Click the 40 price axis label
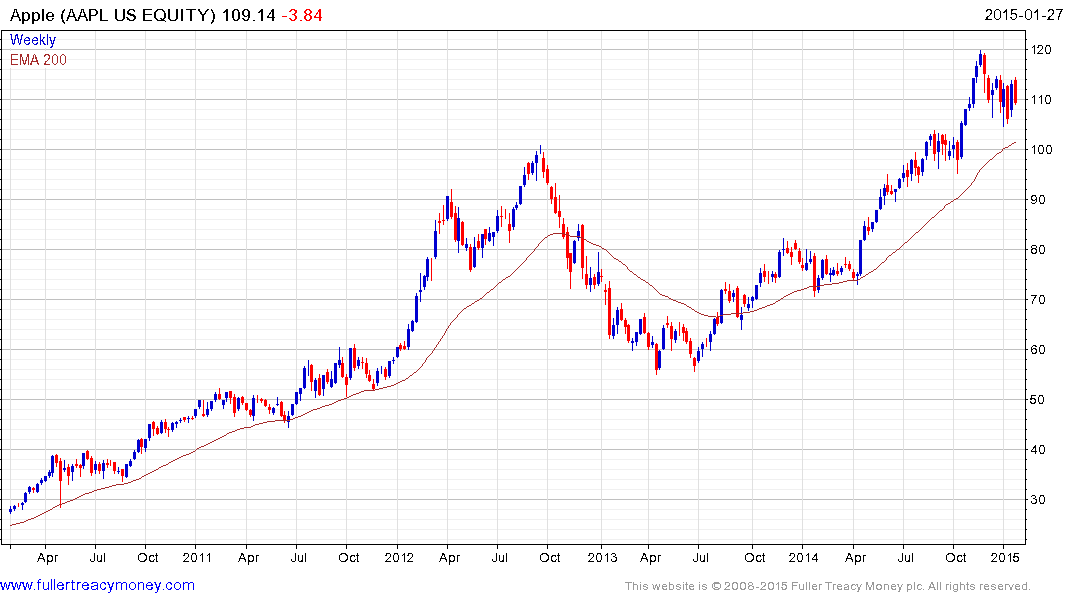This screenshot has height=600, width=1075. point(1038,450)
